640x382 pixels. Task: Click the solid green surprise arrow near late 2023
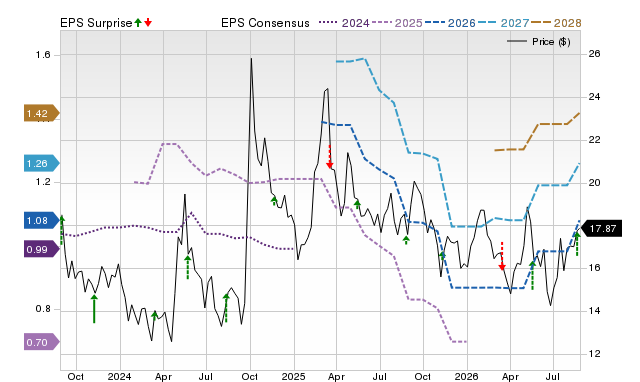[94, 309]
